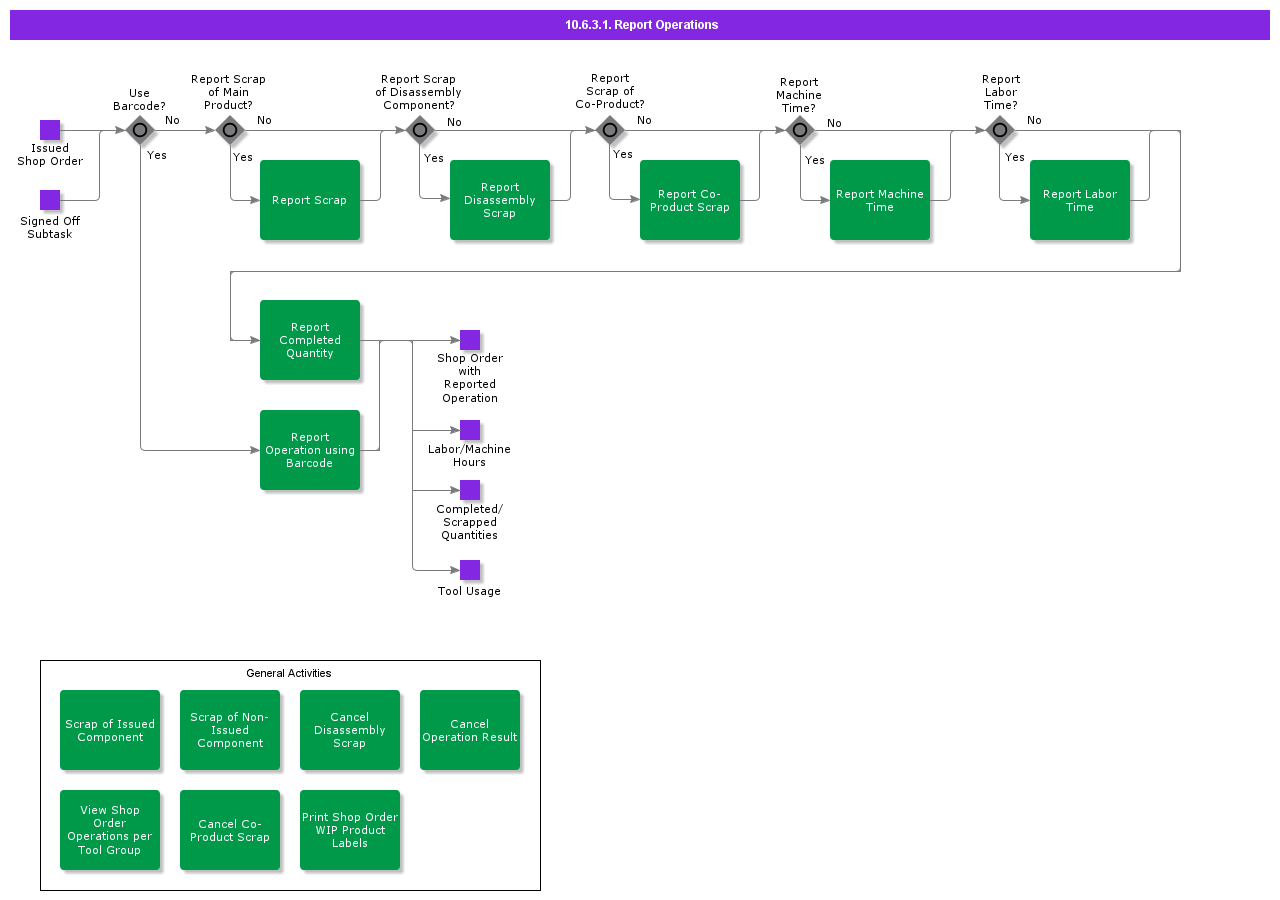The height and width of the screenshot is (900, 1280).
Task: Click the 10.6.3.1. Report Operations title bar
Action: (640, 25)
